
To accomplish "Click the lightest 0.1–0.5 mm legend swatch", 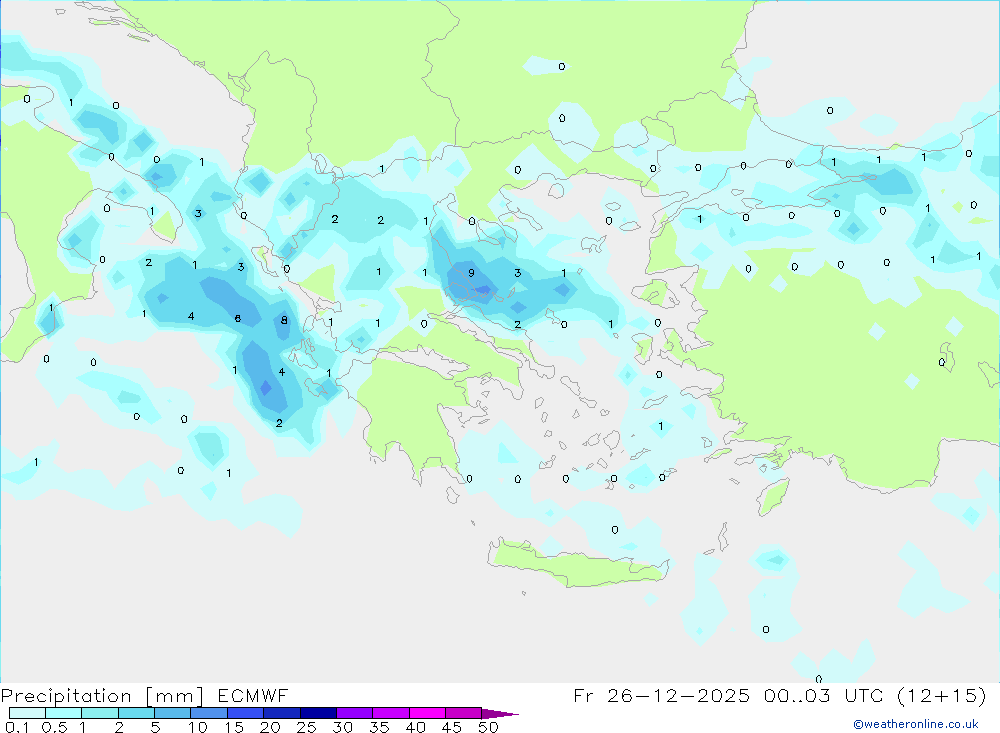I will tap(27, 713).
